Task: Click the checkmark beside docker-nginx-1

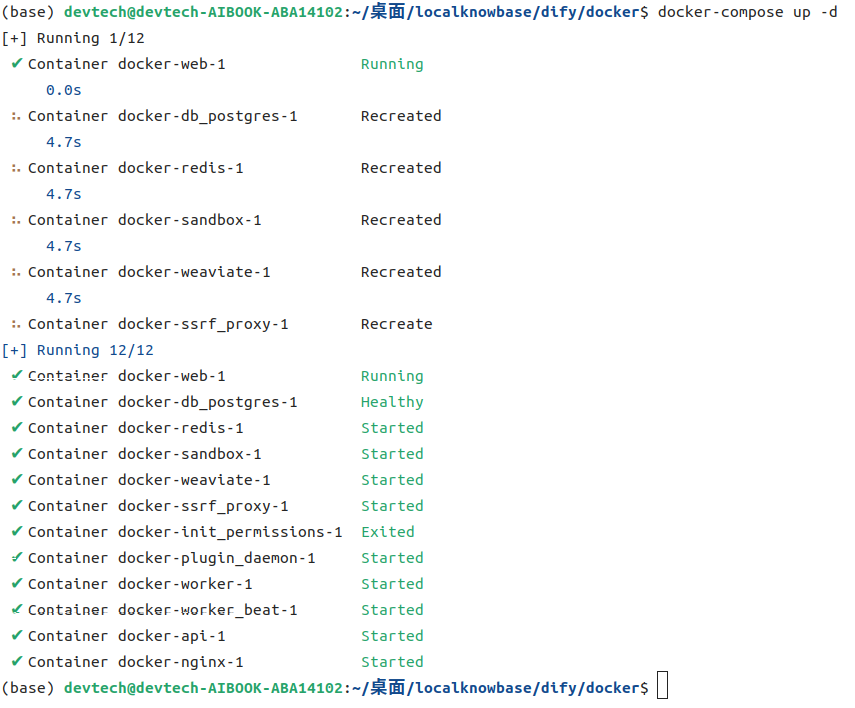Action: click(17, 661)
